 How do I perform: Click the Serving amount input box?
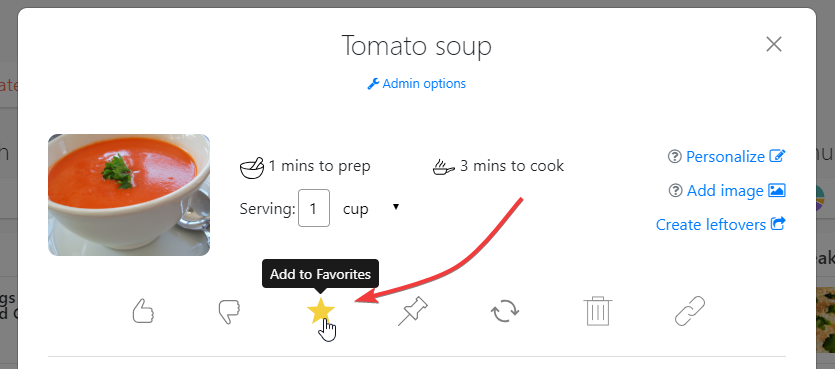[314, 208]
